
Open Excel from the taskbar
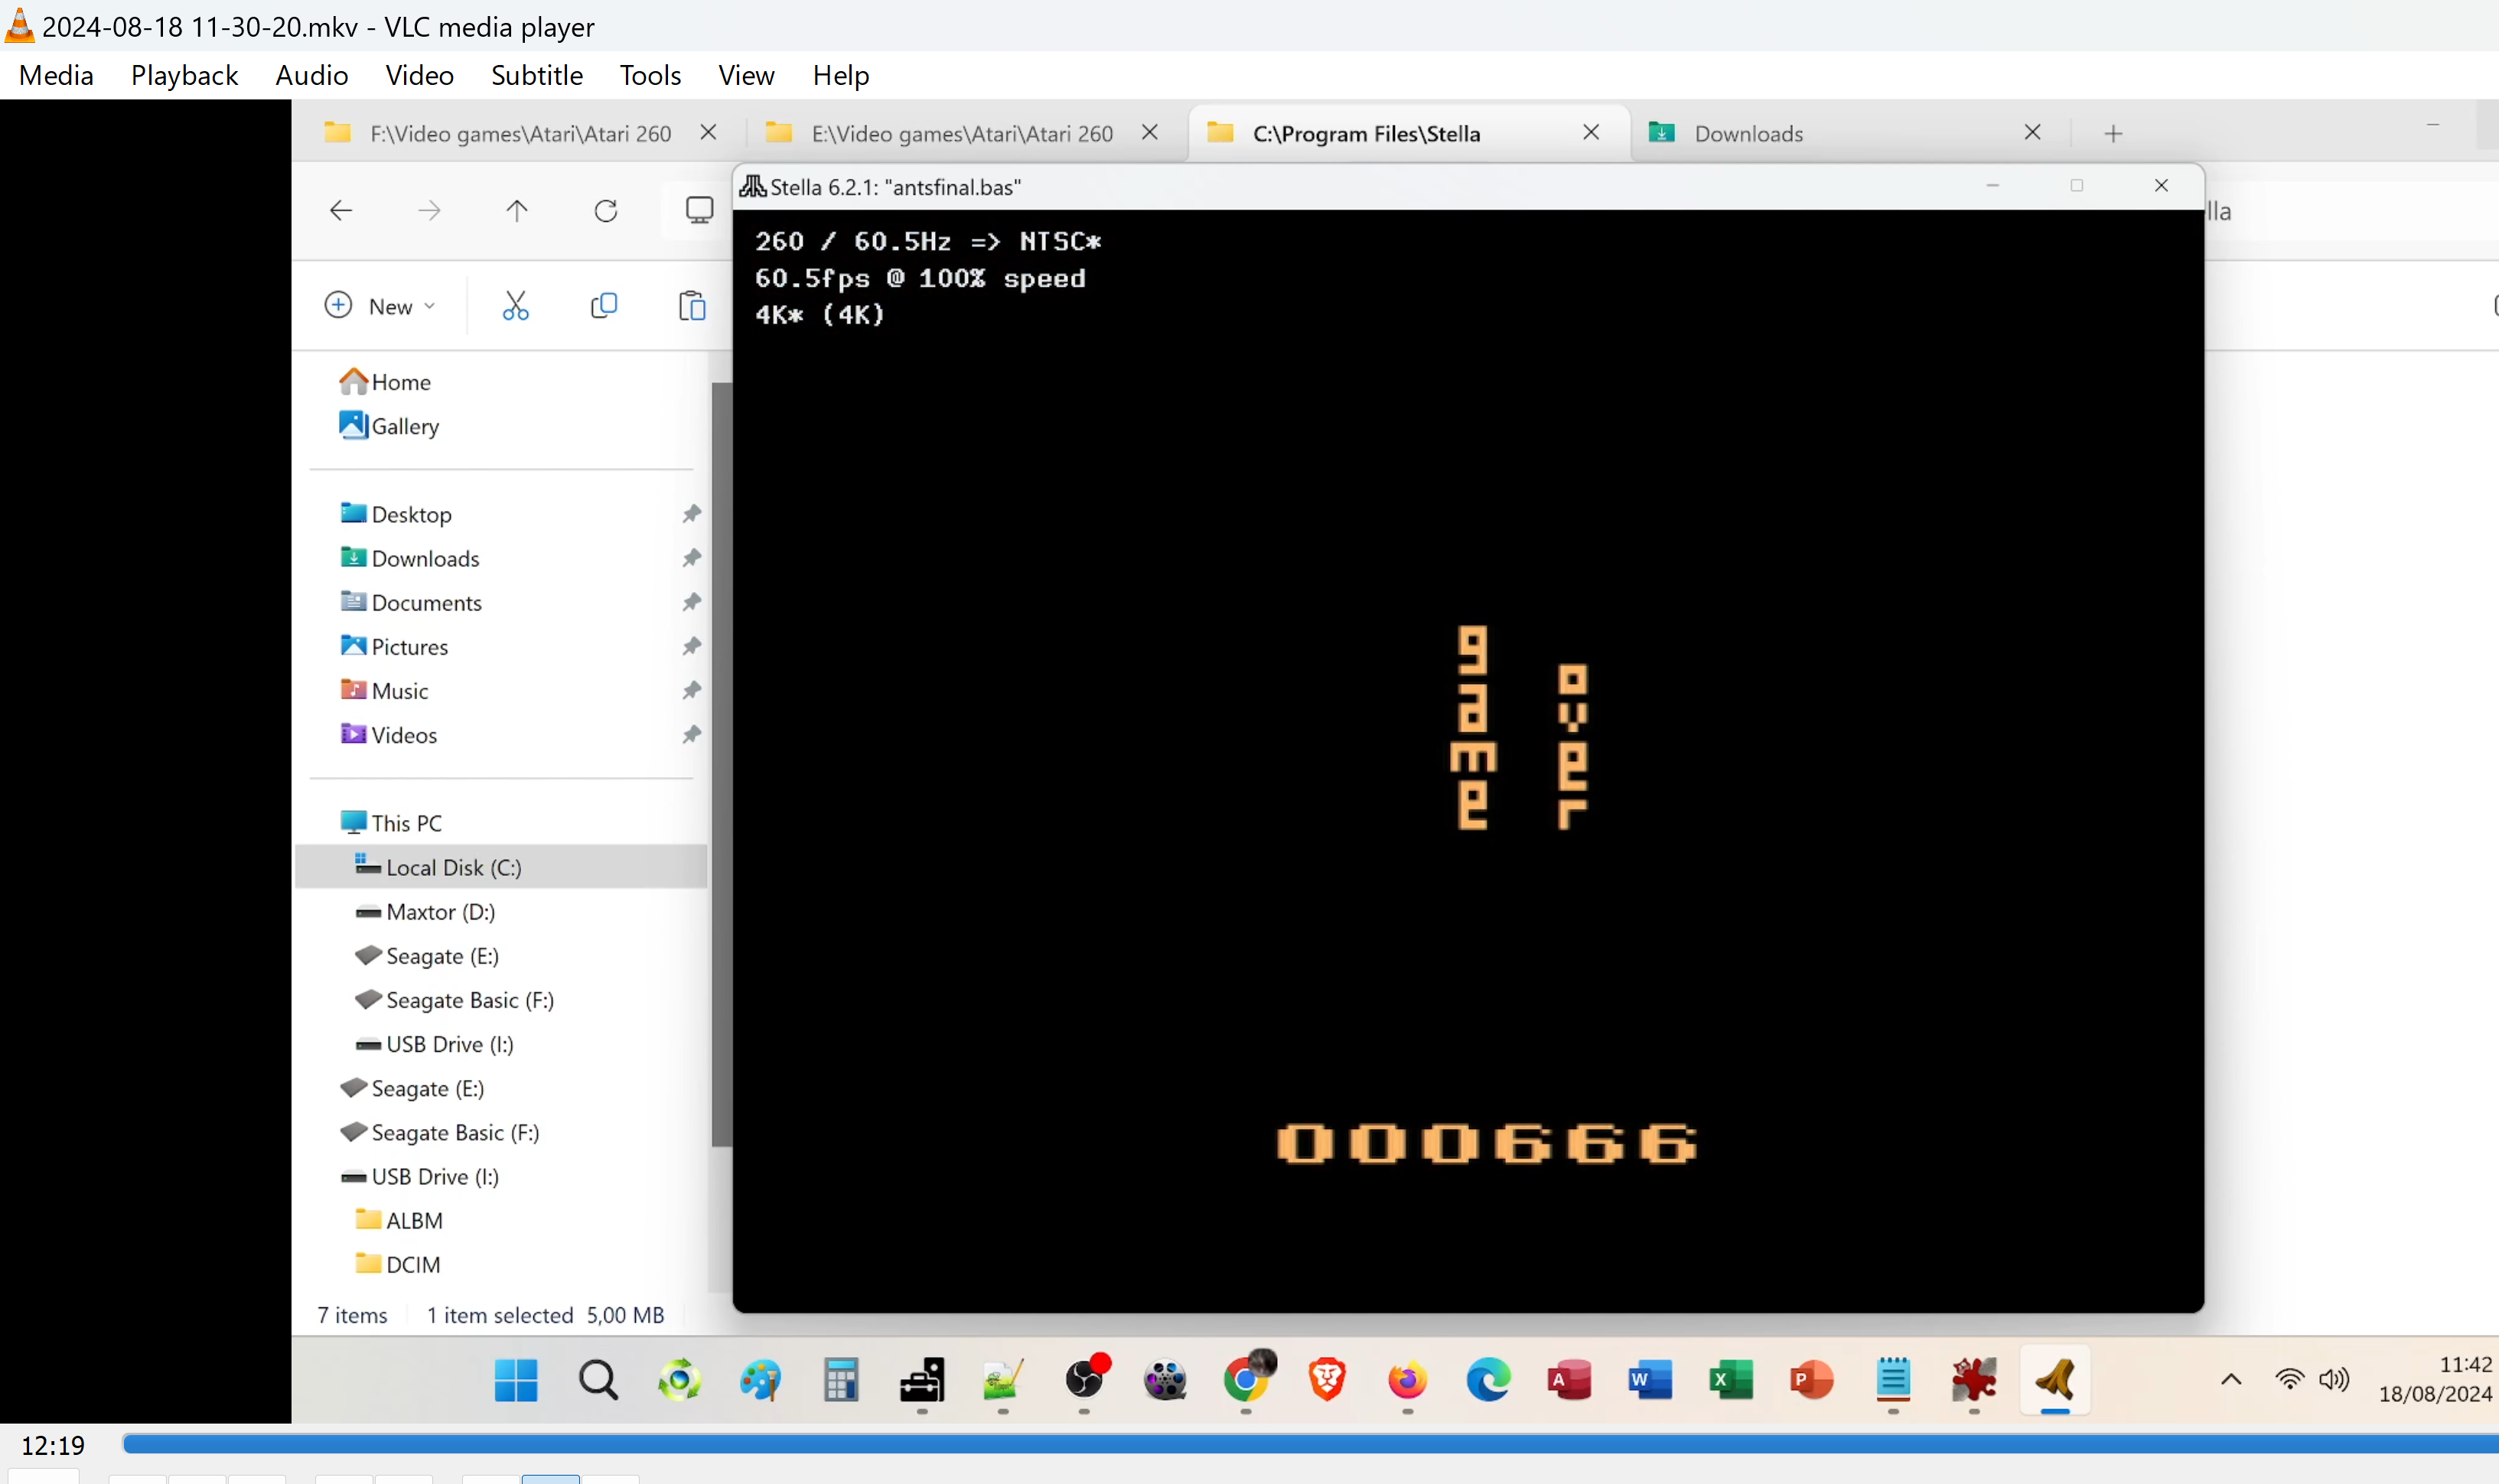point(1730,1381)
